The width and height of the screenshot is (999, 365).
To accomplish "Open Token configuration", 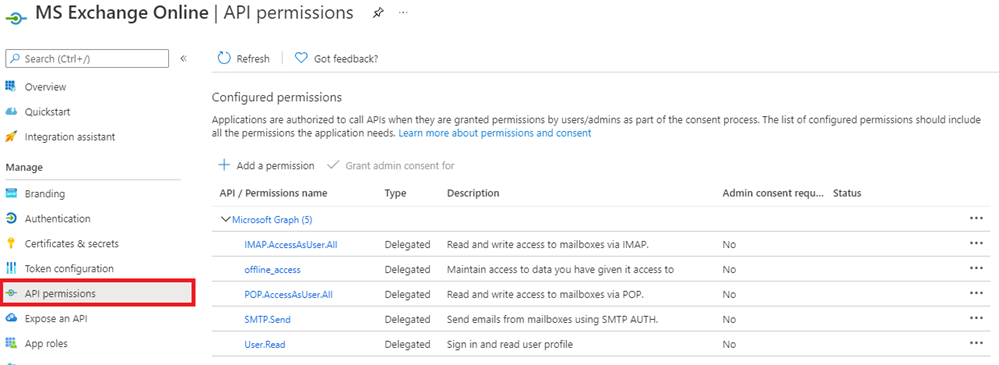I will 69,268.
